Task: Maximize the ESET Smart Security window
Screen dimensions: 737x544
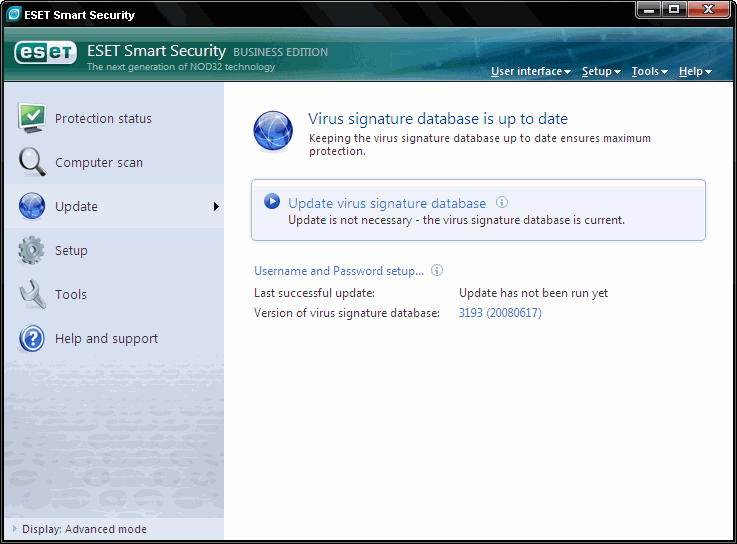Action: [674, 9]
